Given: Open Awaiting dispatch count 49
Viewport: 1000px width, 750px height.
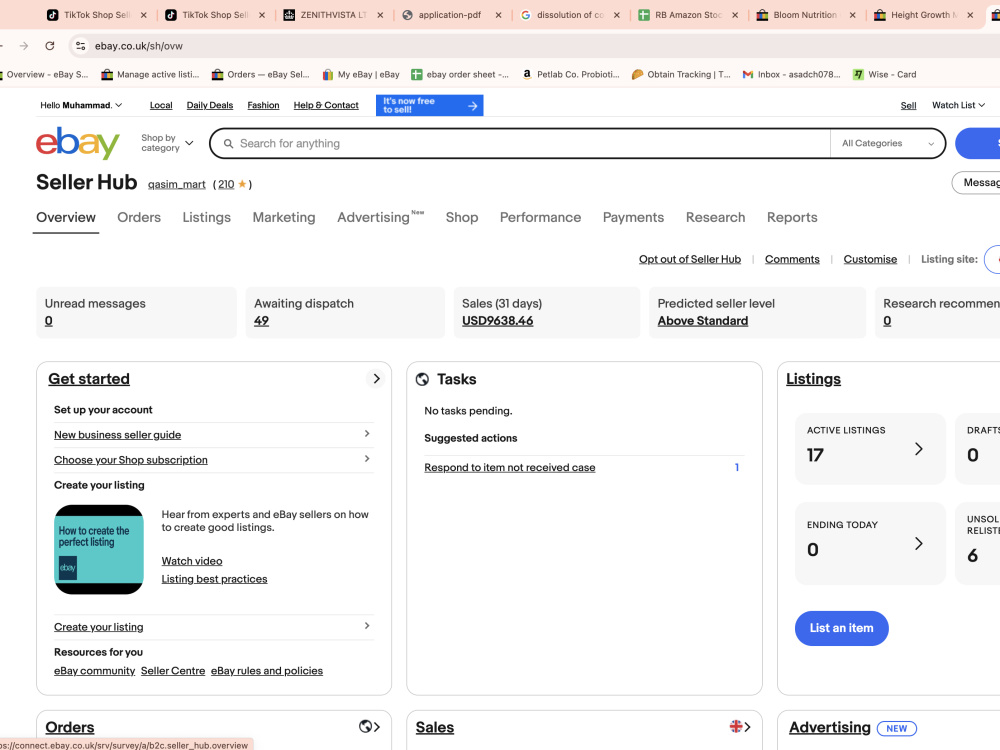Looking at the screenshot, I should tap(261, 321).
